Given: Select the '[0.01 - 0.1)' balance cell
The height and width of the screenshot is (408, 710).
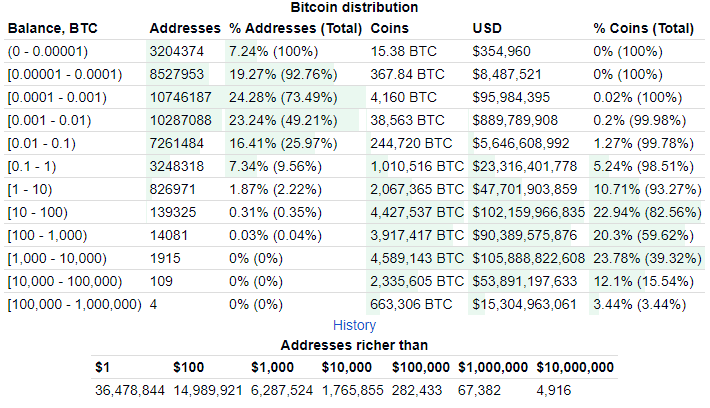Looking at the screenshot, I should click(42, 144).
